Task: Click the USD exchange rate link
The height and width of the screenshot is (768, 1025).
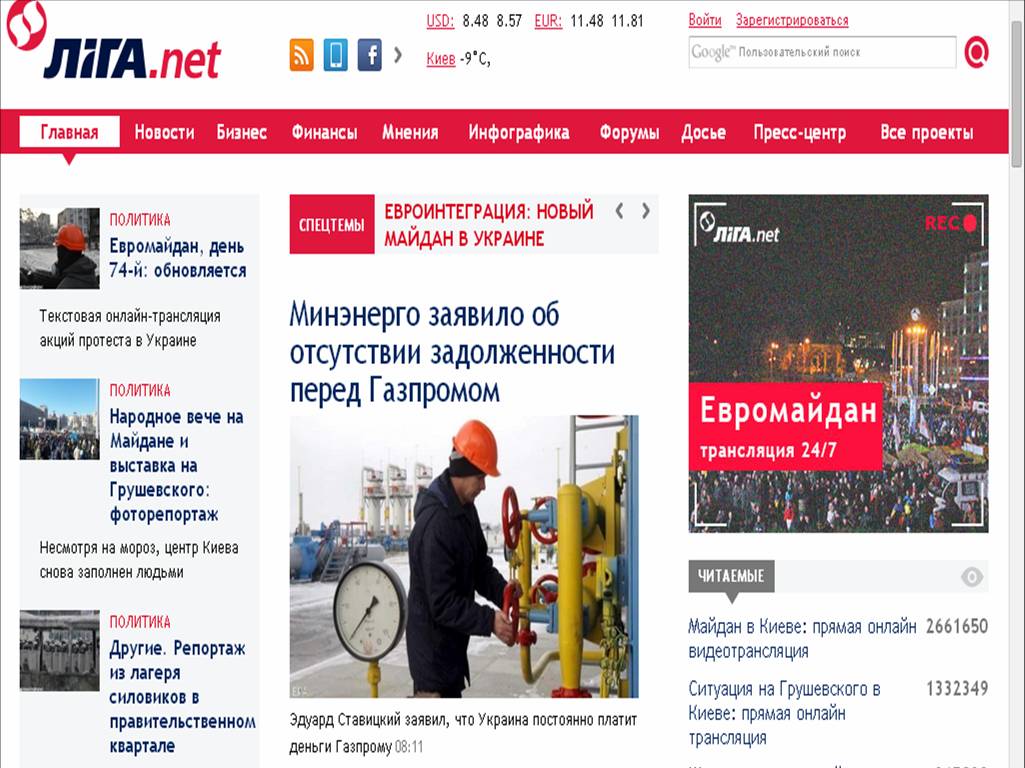Action: coord(439,21)
